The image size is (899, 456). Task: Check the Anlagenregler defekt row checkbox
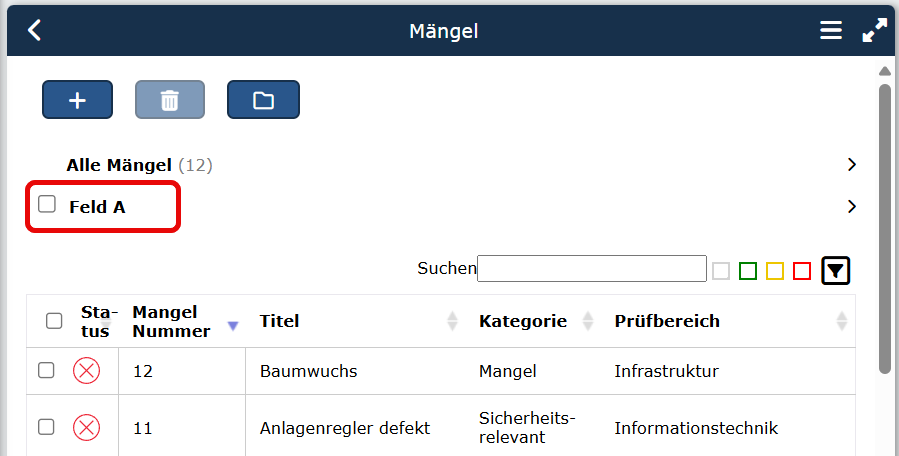pos(46,427)
